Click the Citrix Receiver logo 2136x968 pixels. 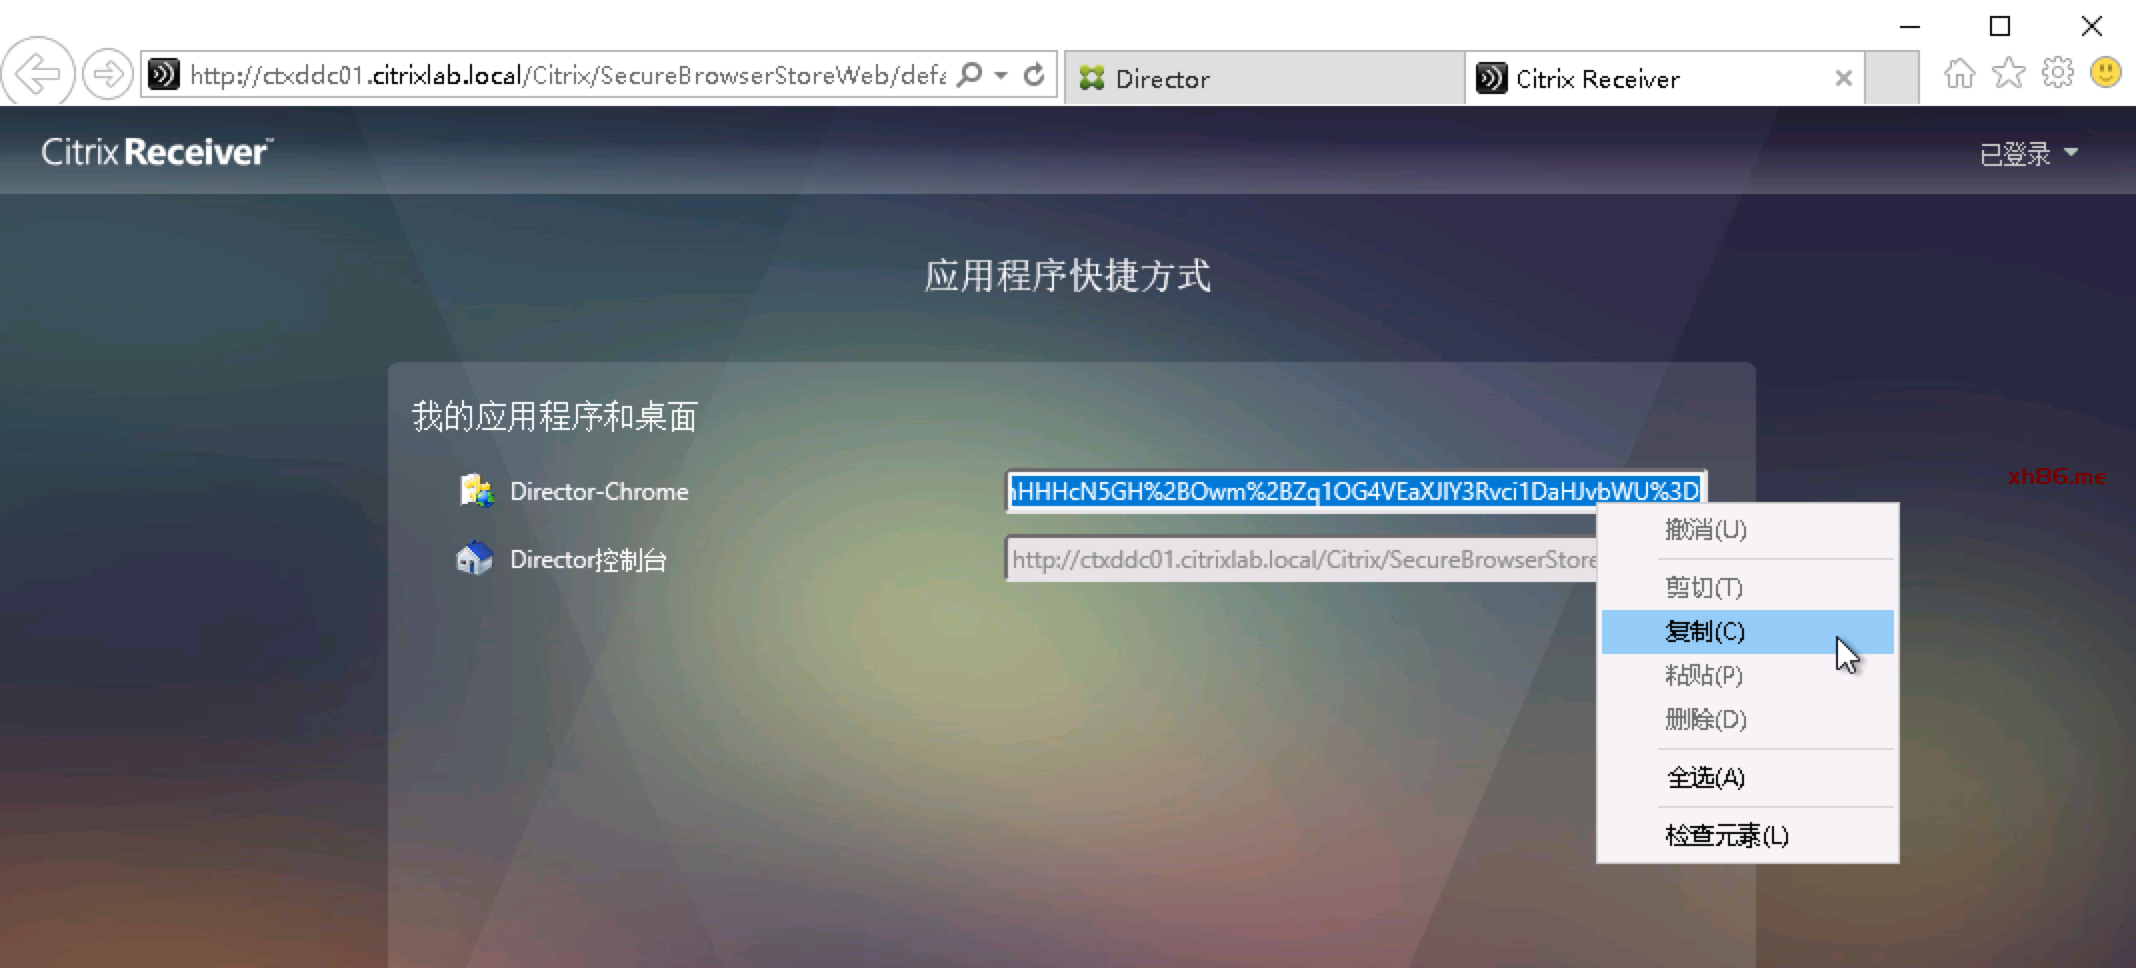(x=156, y=152)
